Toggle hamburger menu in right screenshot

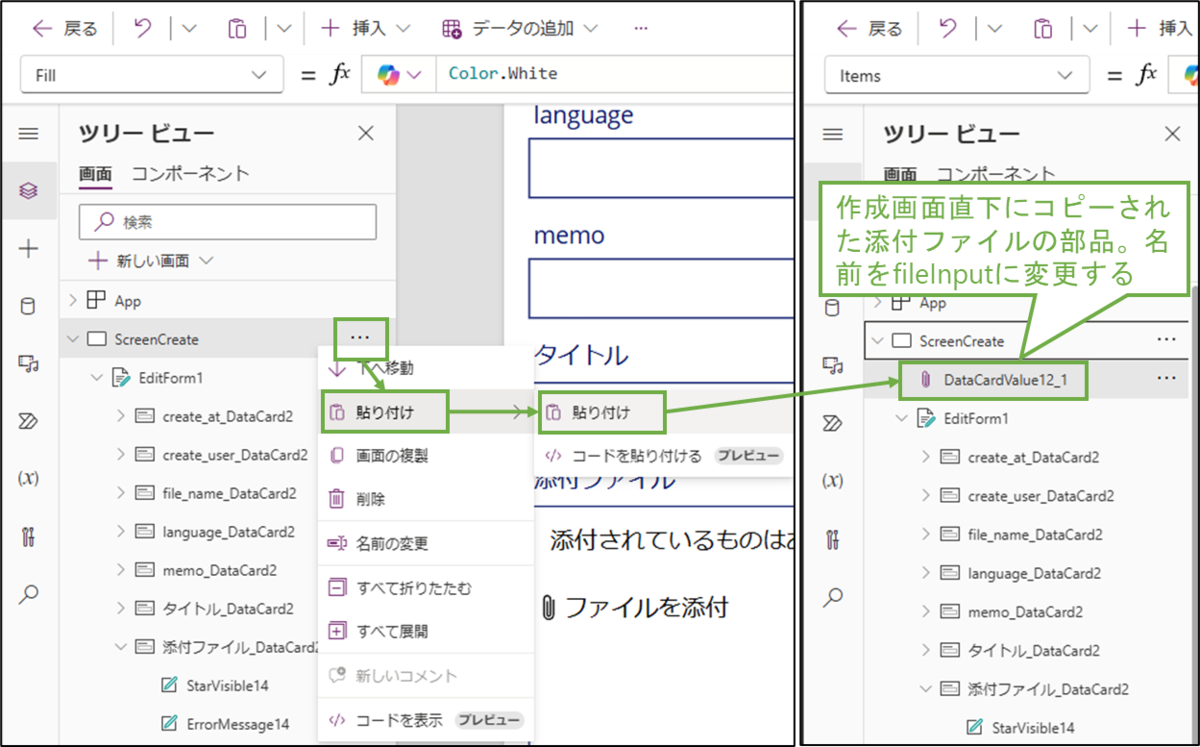click(x=833, y=134)
